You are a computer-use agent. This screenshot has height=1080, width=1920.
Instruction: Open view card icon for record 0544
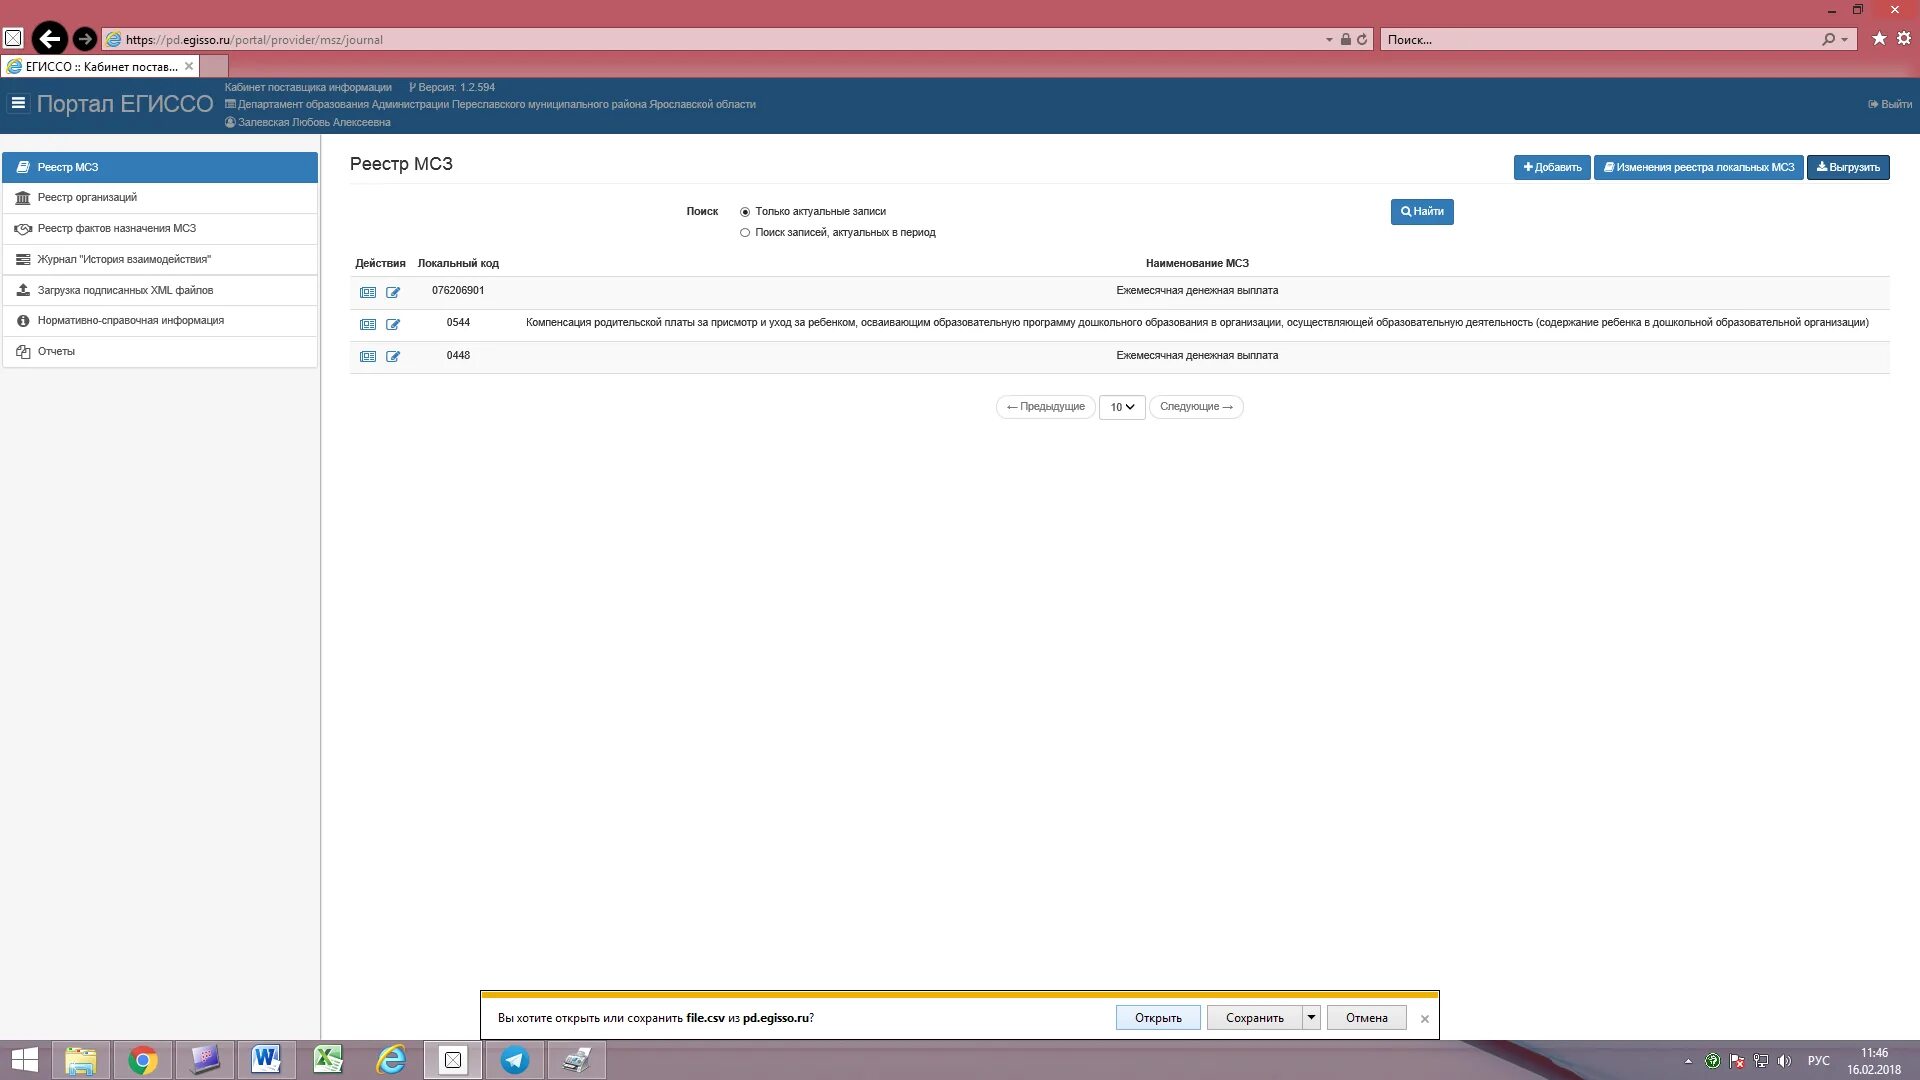click(x=368, y=325)
